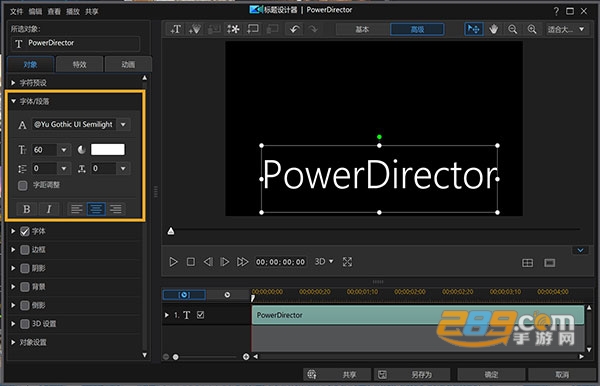Viewport: 600px width, 386px height.
Task: Enable the 背景 backdrop checkbox
Action: tap(25, 287)
